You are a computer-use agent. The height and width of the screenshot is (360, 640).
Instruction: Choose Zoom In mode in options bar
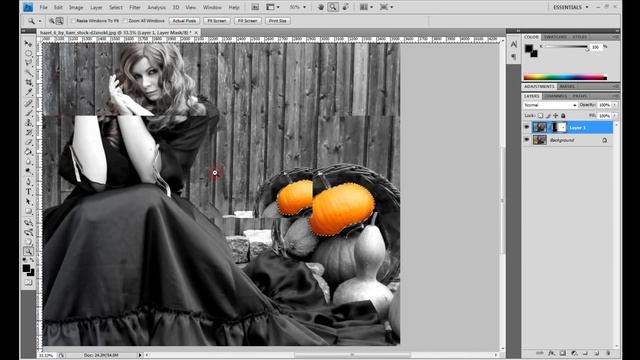pyautogui.click(x=51, y=21)
